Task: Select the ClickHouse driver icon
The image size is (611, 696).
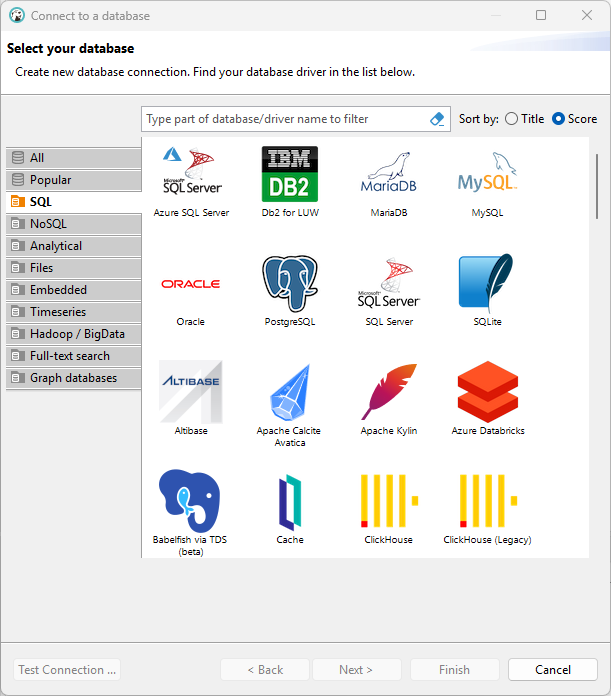Action: coord(389,501)
